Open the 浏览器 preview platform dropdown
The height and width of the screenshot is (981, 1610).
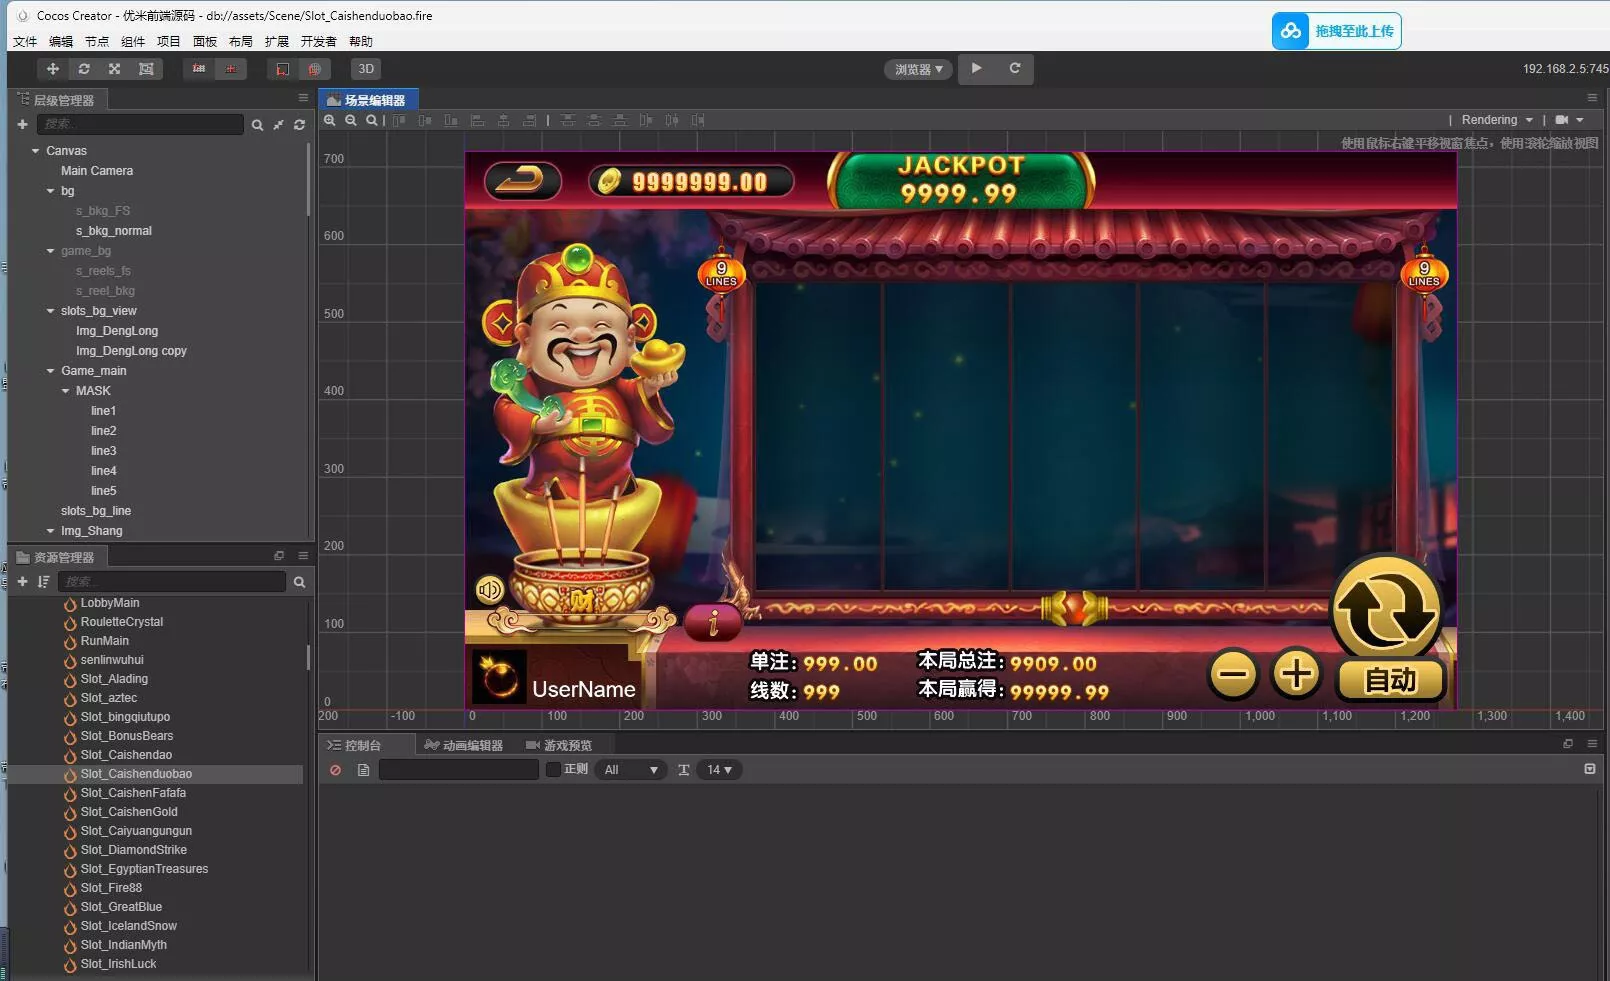[x=918, y=69]
